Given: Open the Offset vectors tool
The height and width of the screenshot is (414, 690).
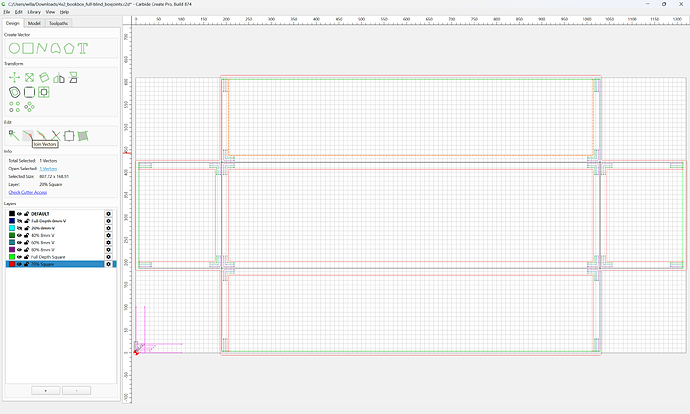Looking at the screenshot, I should [x=15, y=92].
